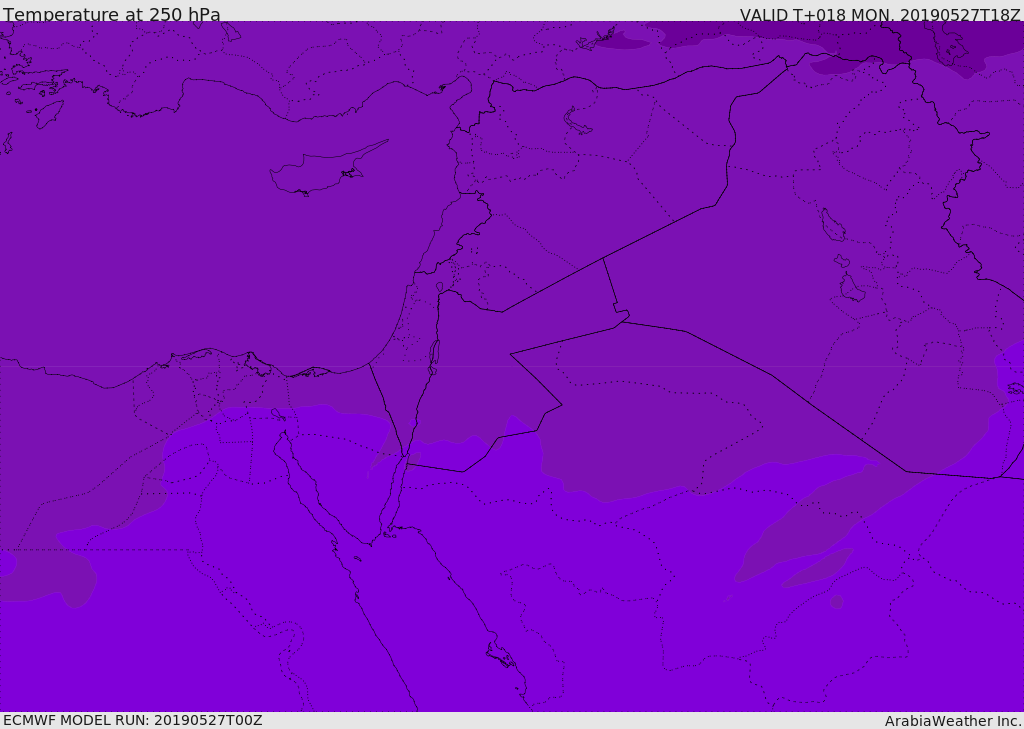Click the 'Temperature at 250 hPa' title text
The width and height of the screenshot is (1024, 729).
click(112, 14)
